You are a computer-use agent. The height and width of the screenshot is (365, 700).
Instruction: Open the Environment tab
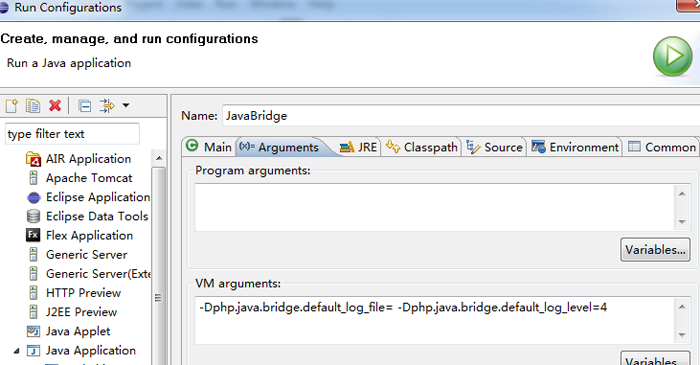[575, 147]
